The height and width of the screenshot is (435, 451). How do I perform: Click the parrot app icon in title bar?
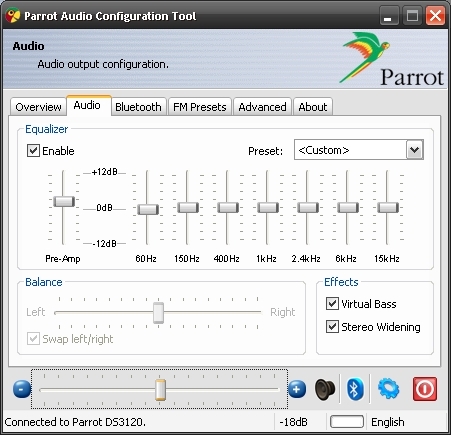13,16
